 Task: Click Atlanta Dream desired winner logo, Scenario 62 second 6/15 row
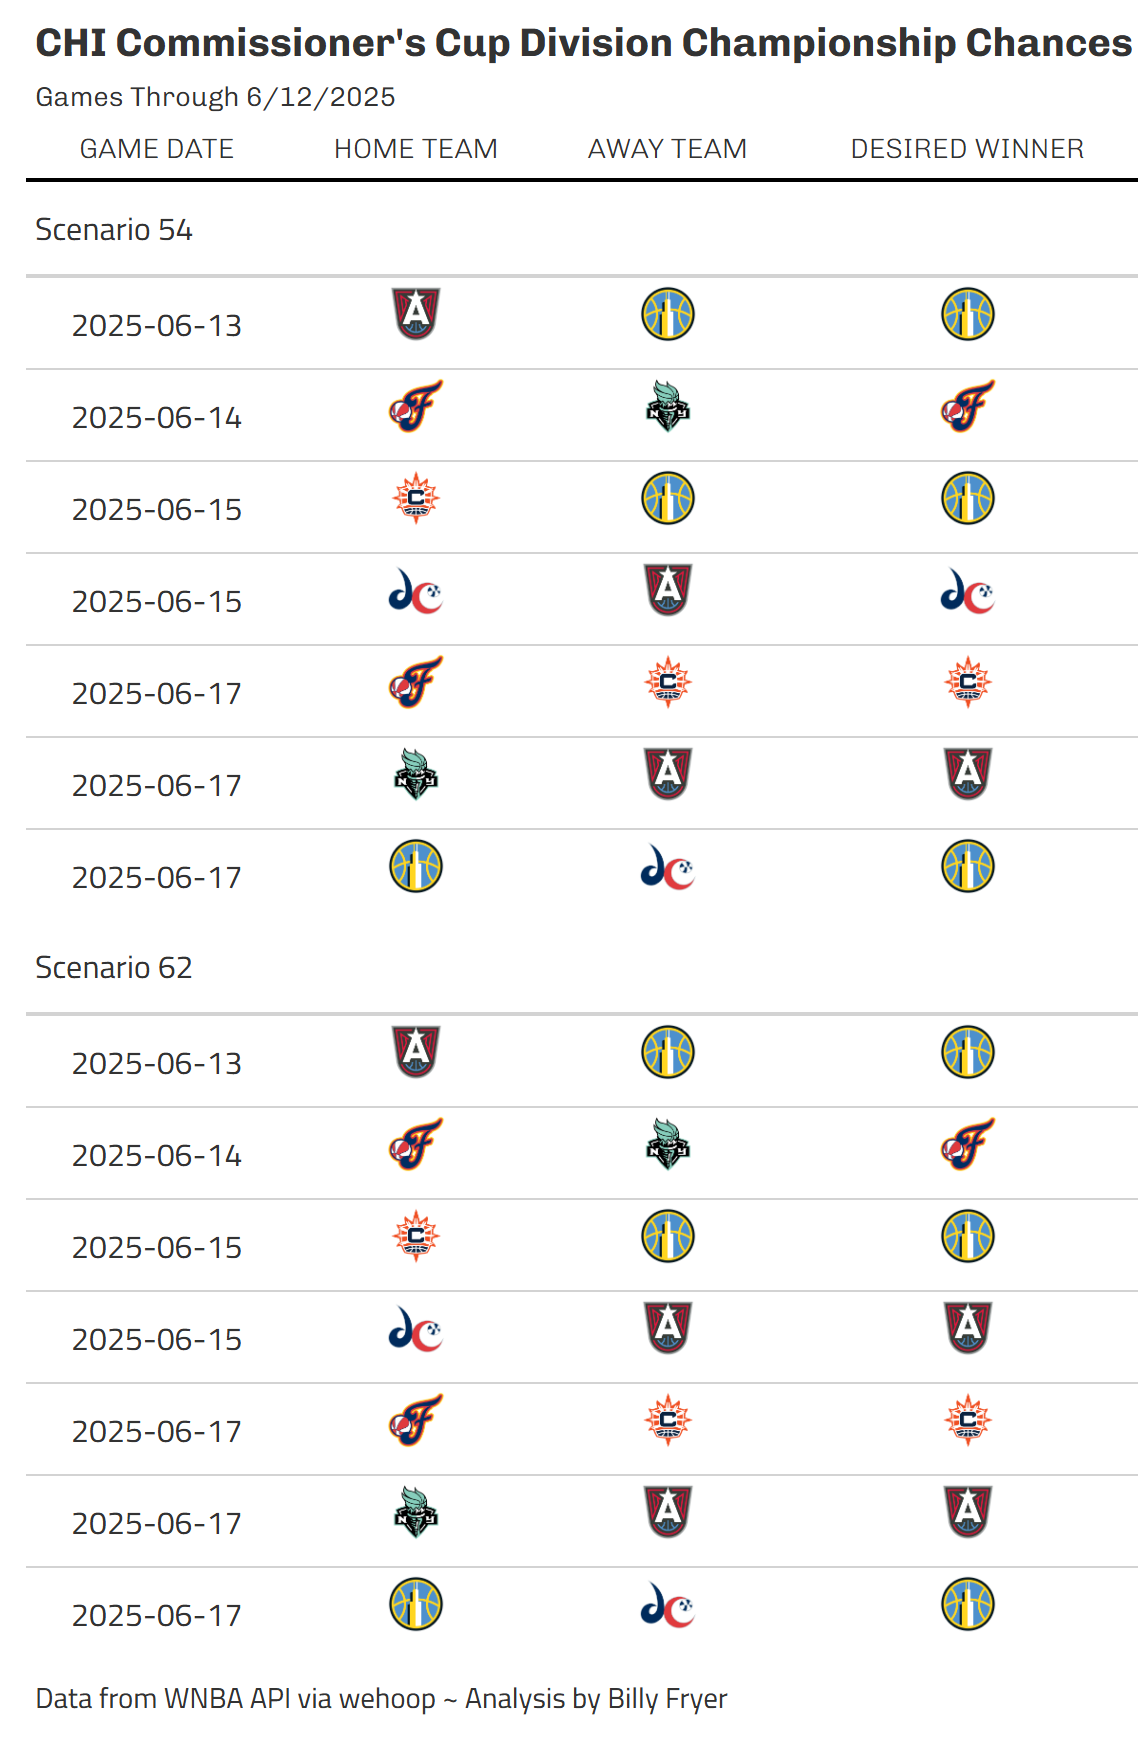pos(968,1328)
